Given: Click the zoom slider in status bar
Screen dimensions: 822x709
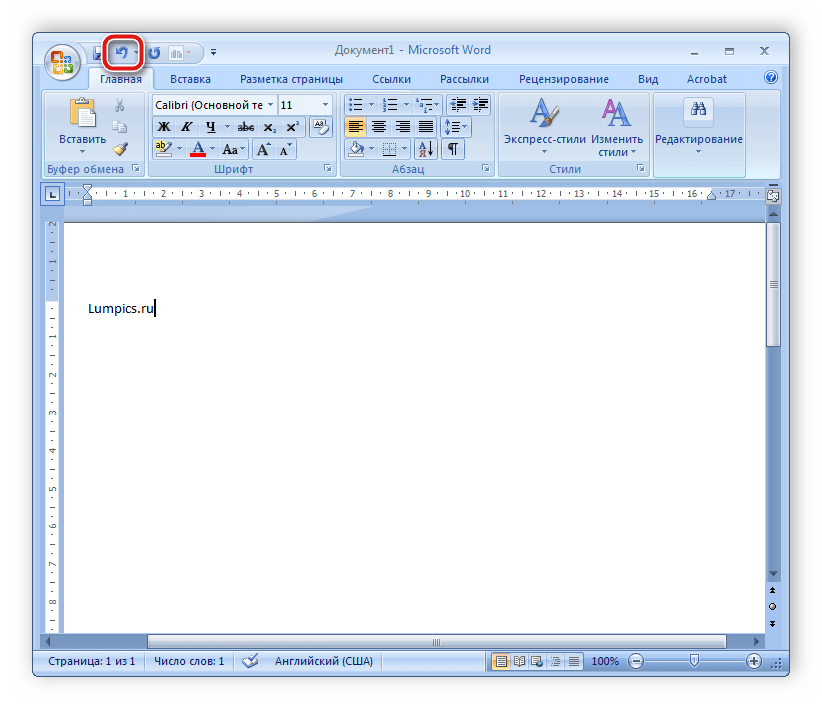Looking at the screenshot, I should point(694,661).
